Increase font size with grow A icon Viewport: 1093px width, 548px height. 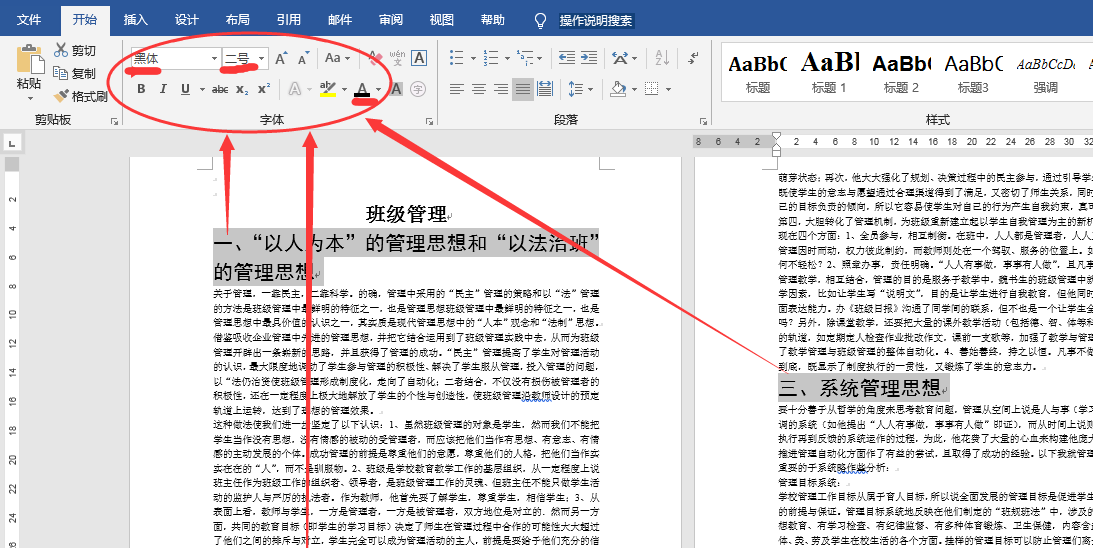pos(280,59)
